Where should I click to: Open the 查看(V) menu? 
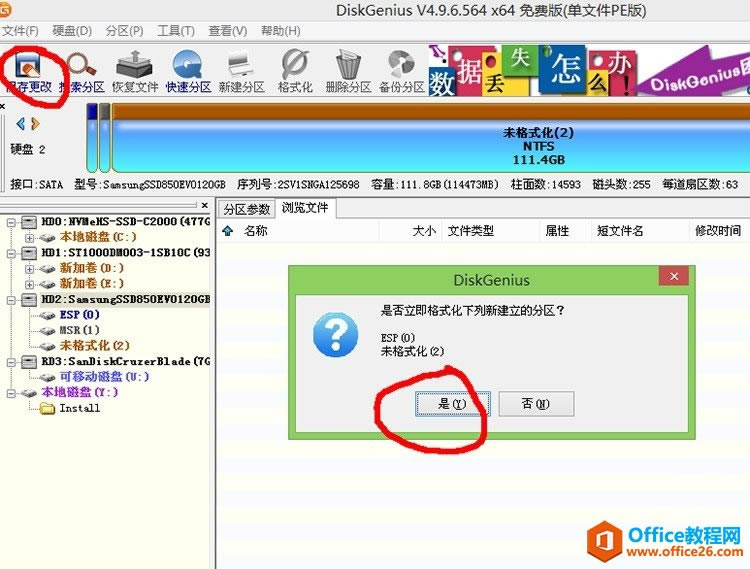click(228, 31)
